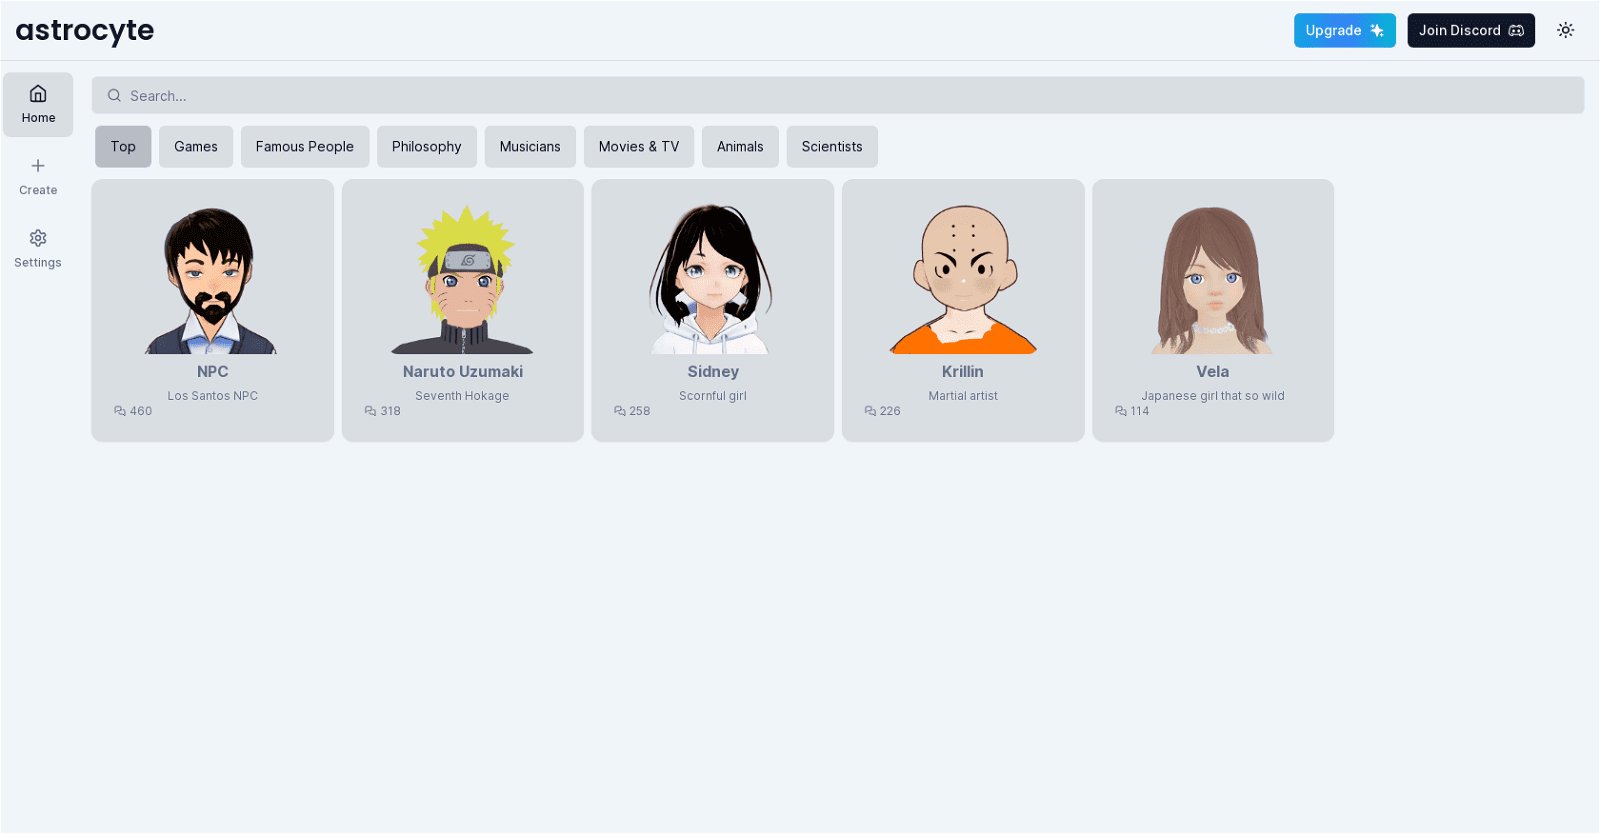Select the Top category tab
Screen dimensions: 1600x834
[x=123, y=147]
